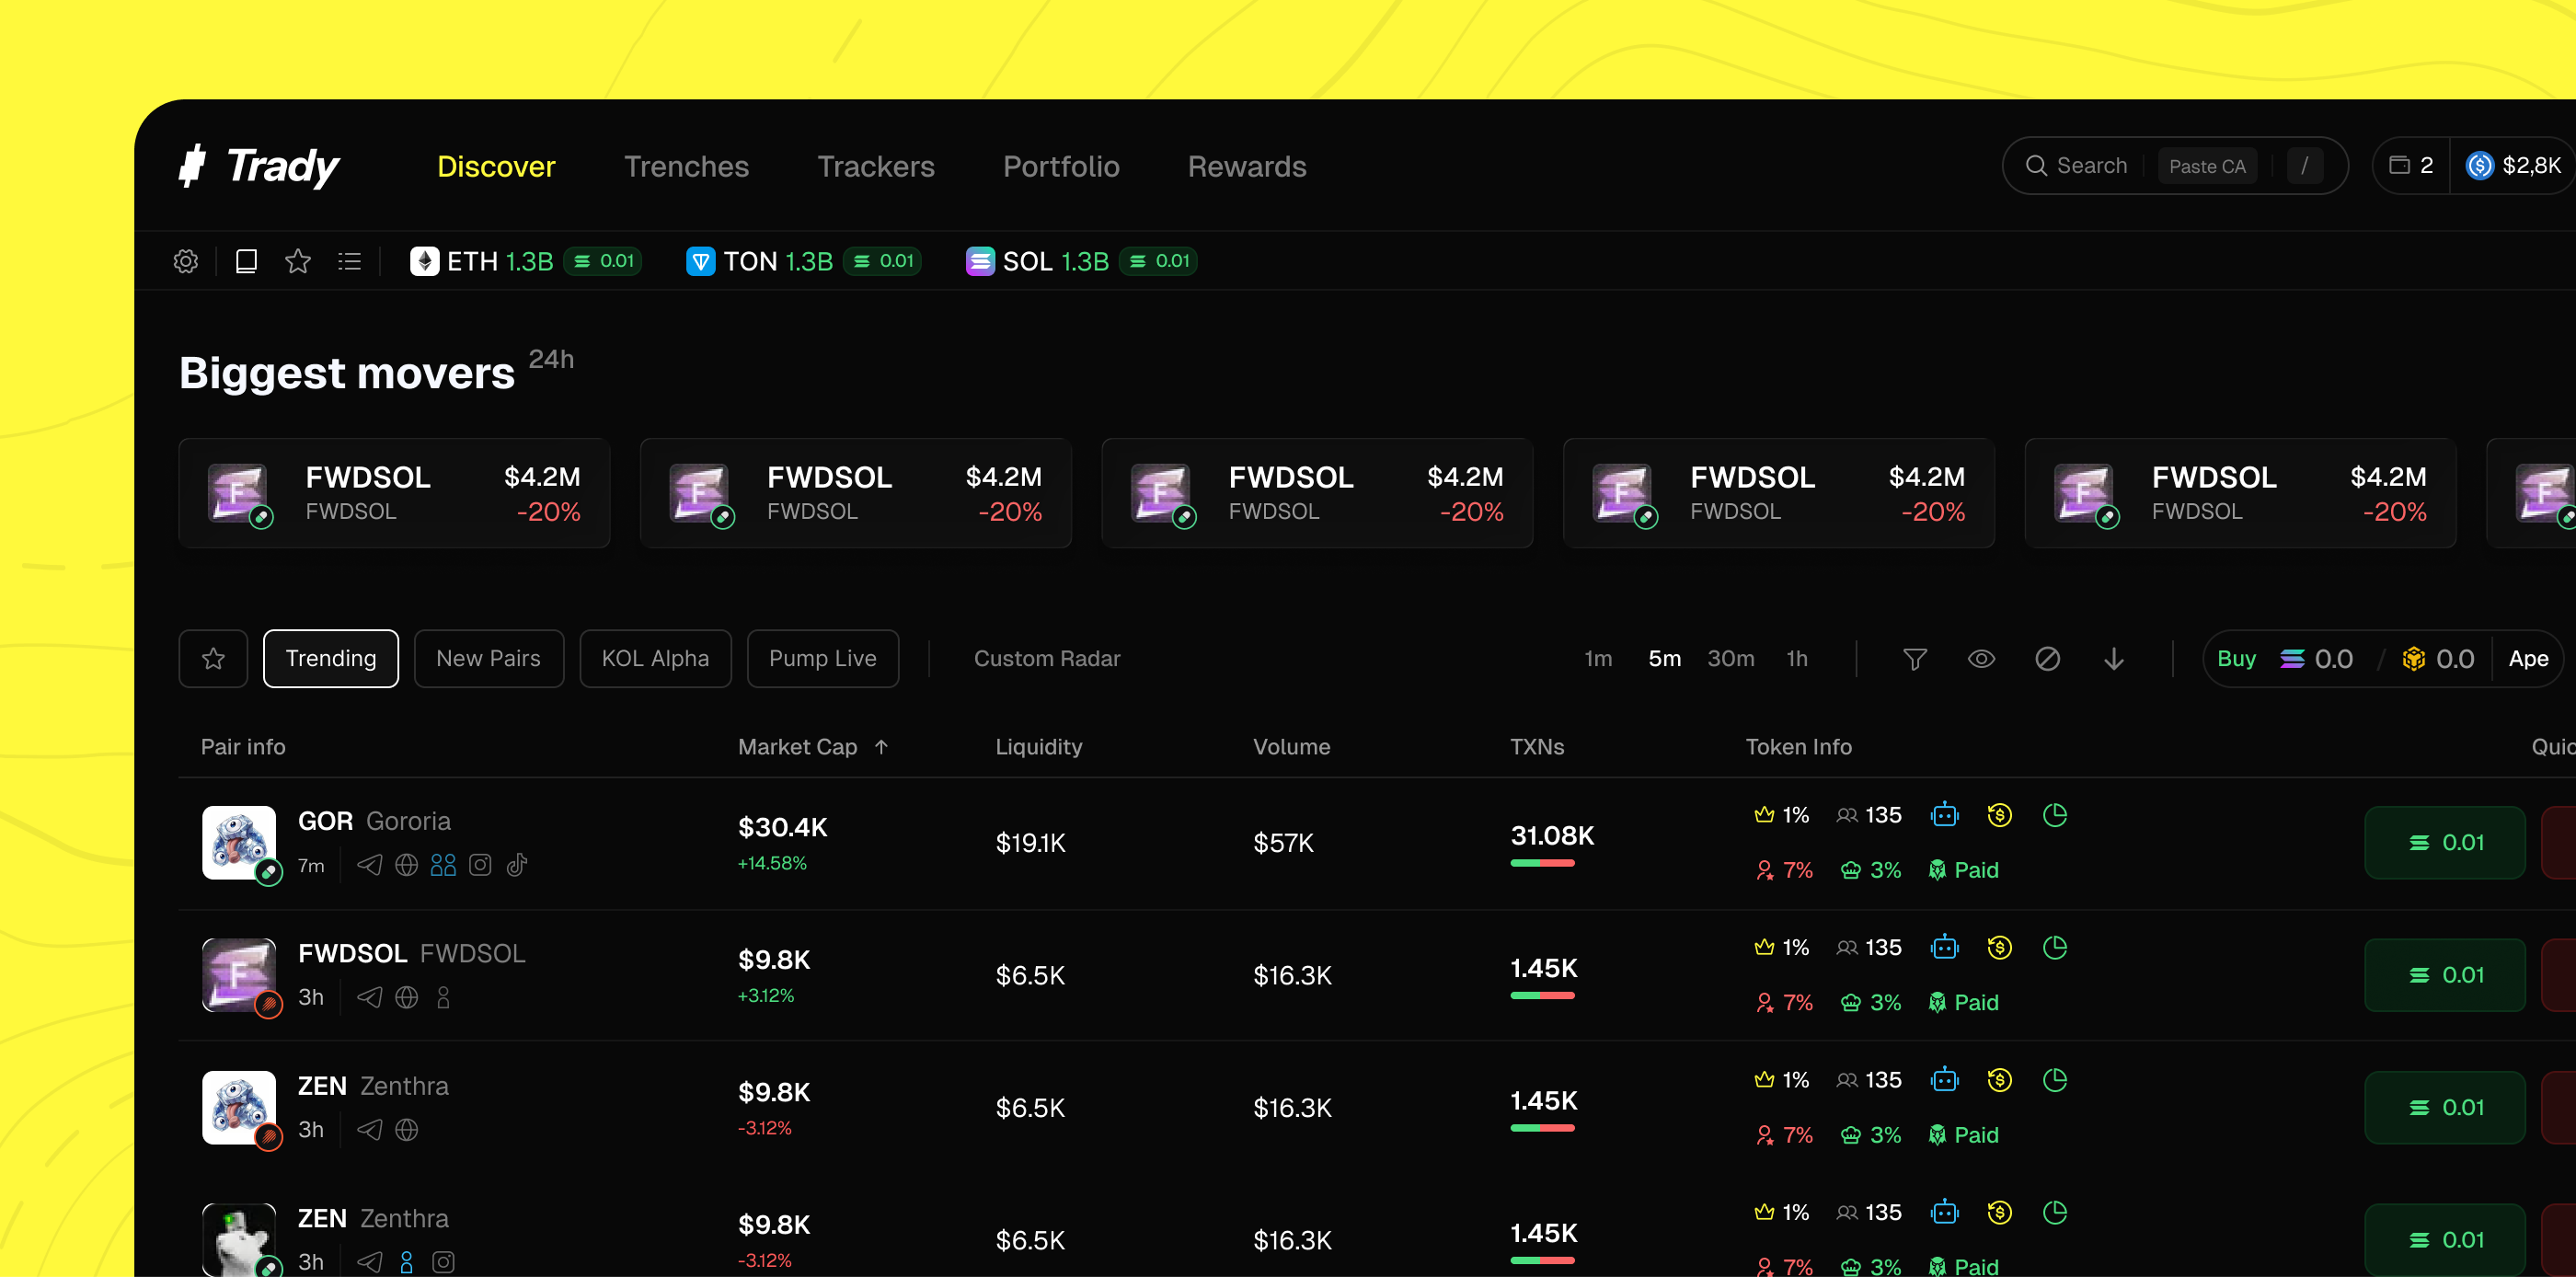Toggle the eye visibility icon

click(x=1981, y=659)
